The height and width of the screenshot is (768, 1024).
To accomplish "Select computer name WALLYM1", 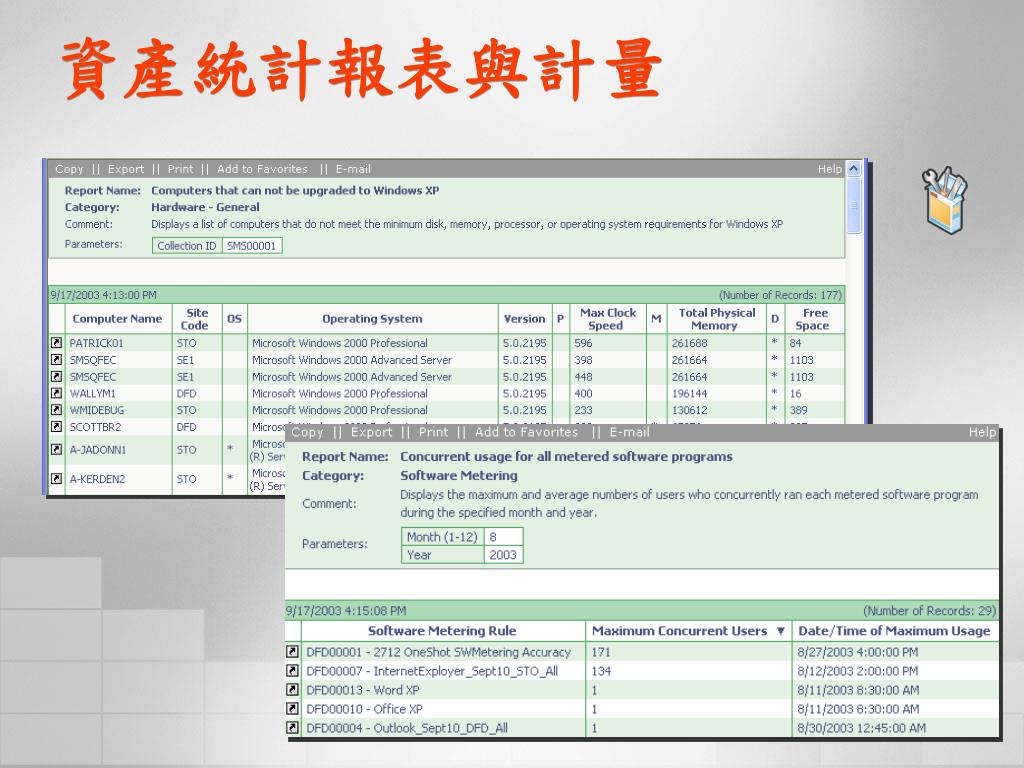I will click(x=92, y=393).
